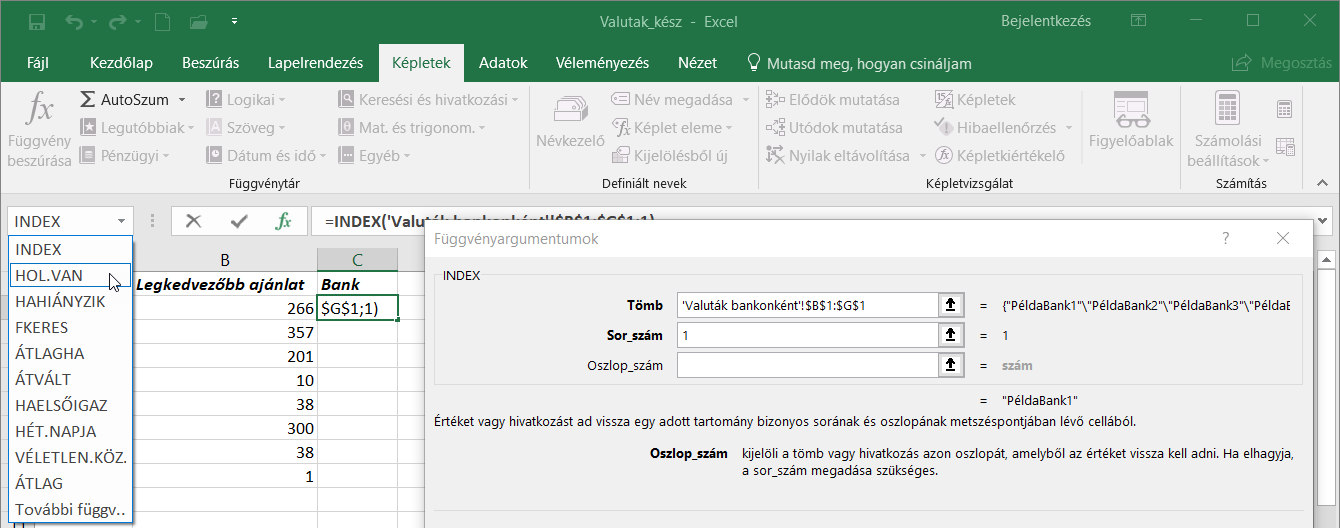Viewport: 1340px width, 528px height.
Task: Choose További függv.. at list bottom
Action: pos(69,510)
